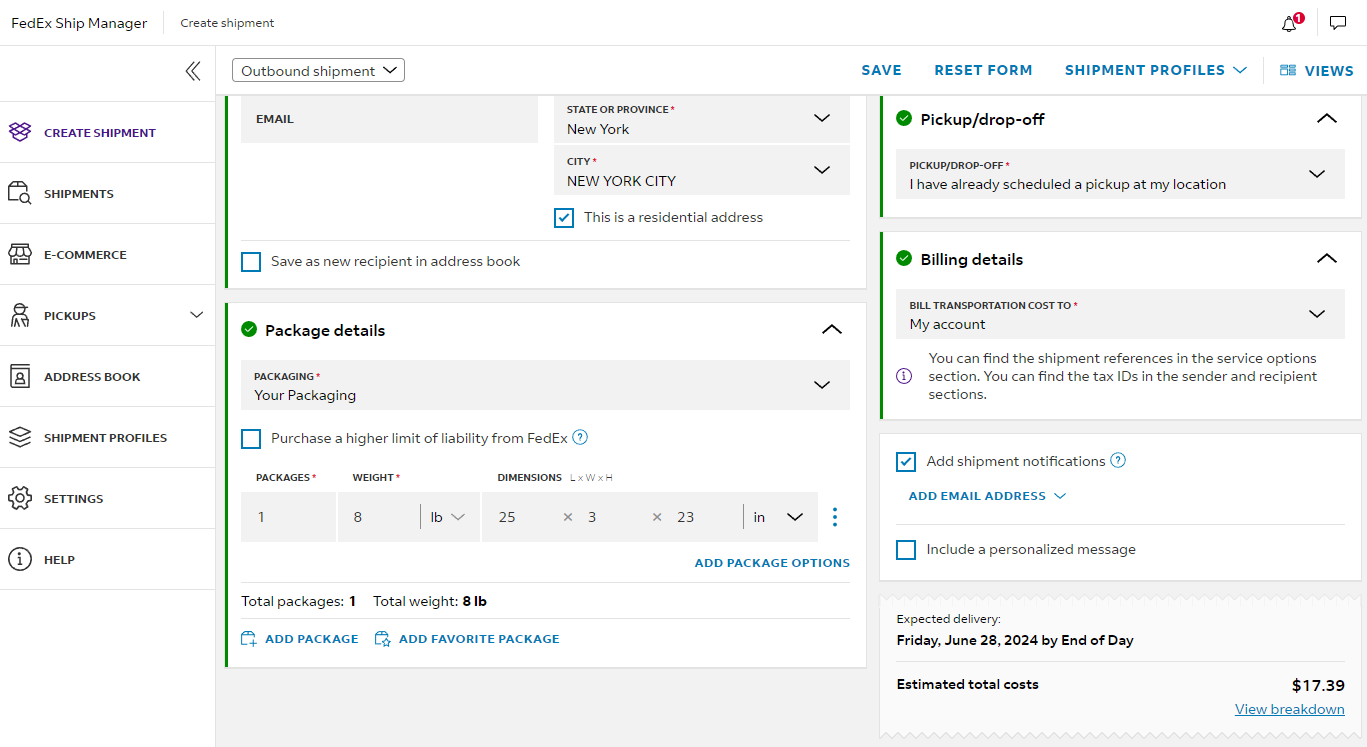Click the Add Favorite Package star icon
This screenshot has height=747, width=1367.
pyautogui.click(x=383, y=639)
